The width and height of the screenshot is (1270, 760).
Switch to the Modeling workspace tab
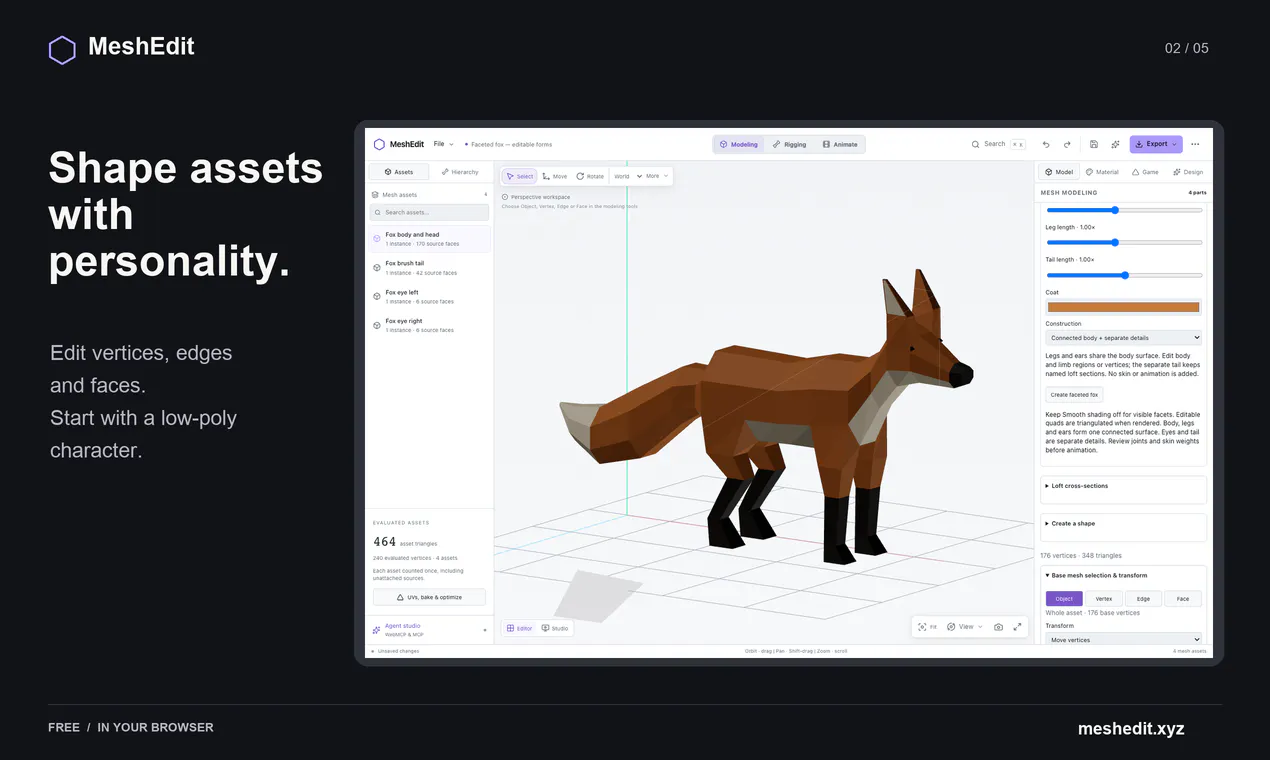pyautogui.click(x=739, y=144)
